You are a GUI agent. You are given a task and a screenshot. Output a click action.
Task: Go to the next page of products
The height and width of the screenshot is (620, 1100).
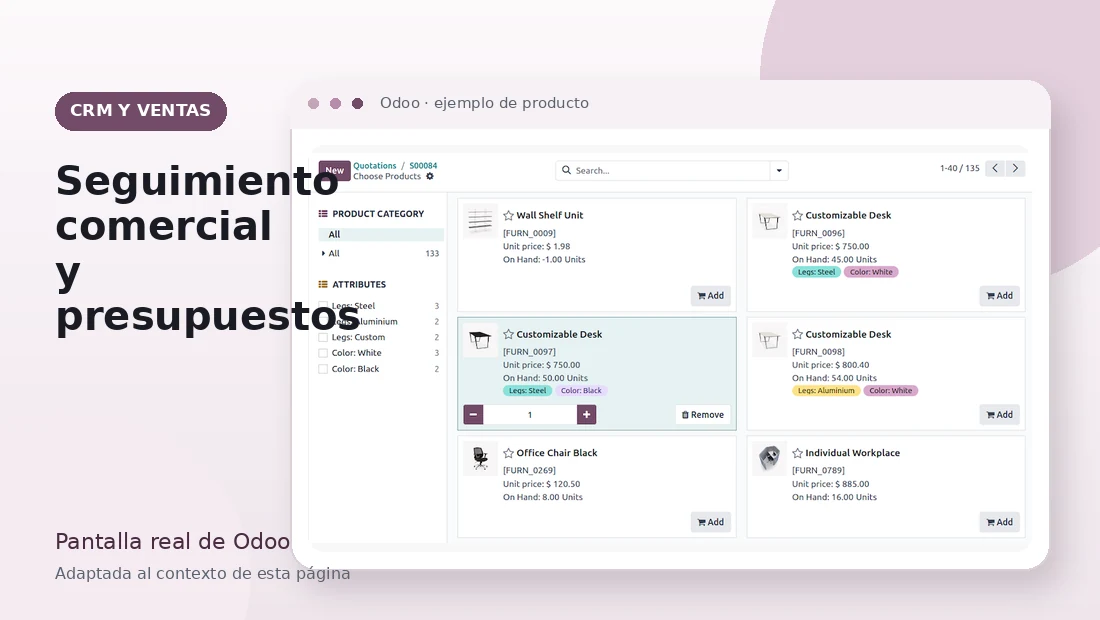(1015, 168)
